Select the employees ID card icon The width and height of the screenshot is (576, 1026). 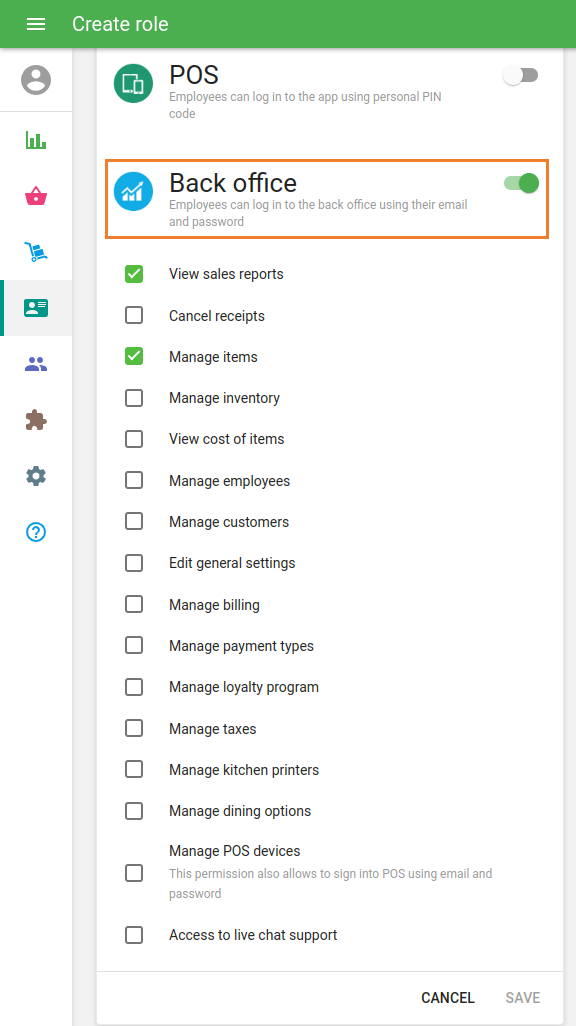[x=36, y=308]
